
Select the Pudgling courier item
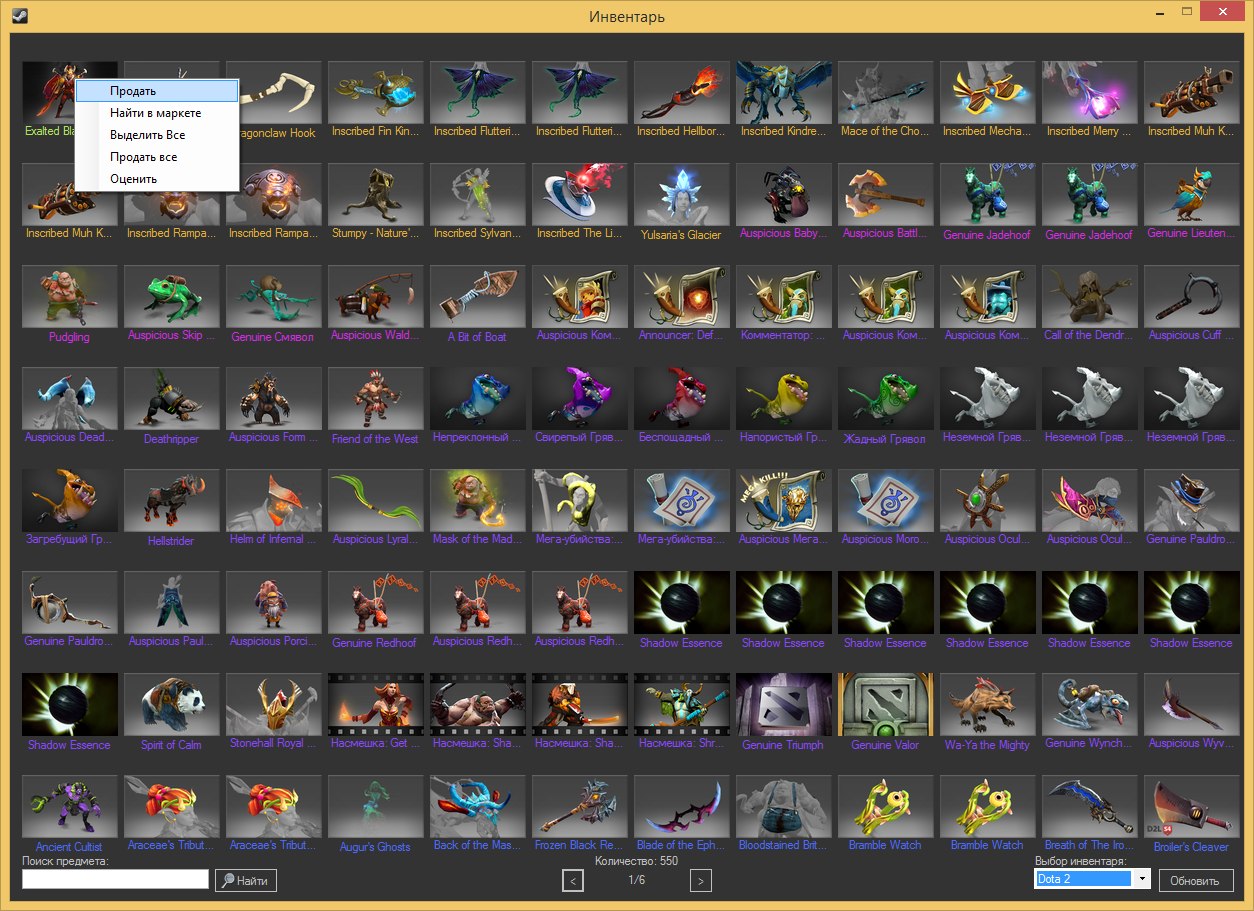[x=70, y=297]
